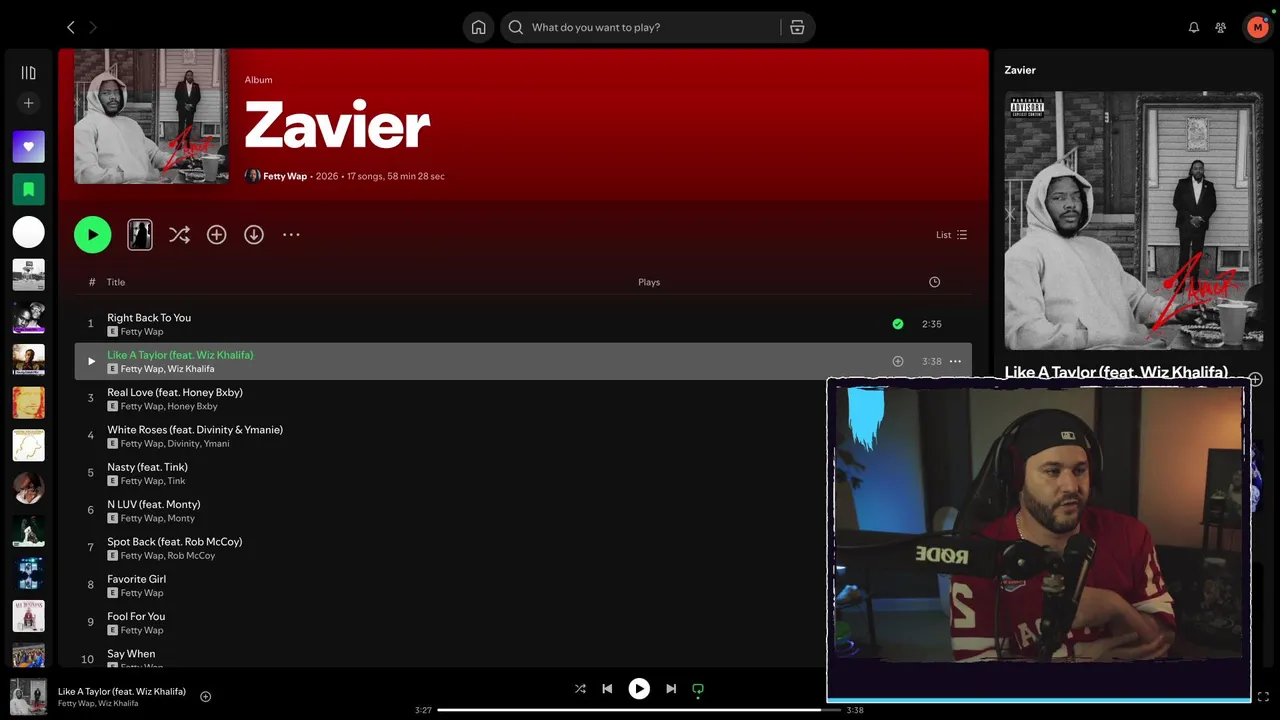Open more options for the Like A Taylor row
This screenshot has width=1280, height=720.
[955, 361]
